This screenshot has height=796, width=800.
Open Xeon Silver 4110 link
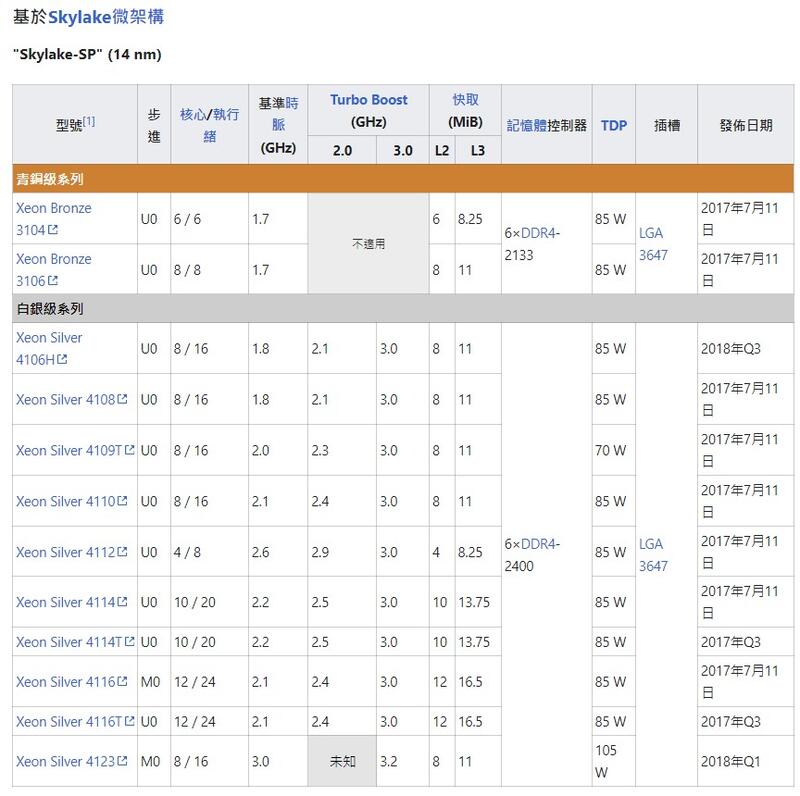click(x=66, y=502)
